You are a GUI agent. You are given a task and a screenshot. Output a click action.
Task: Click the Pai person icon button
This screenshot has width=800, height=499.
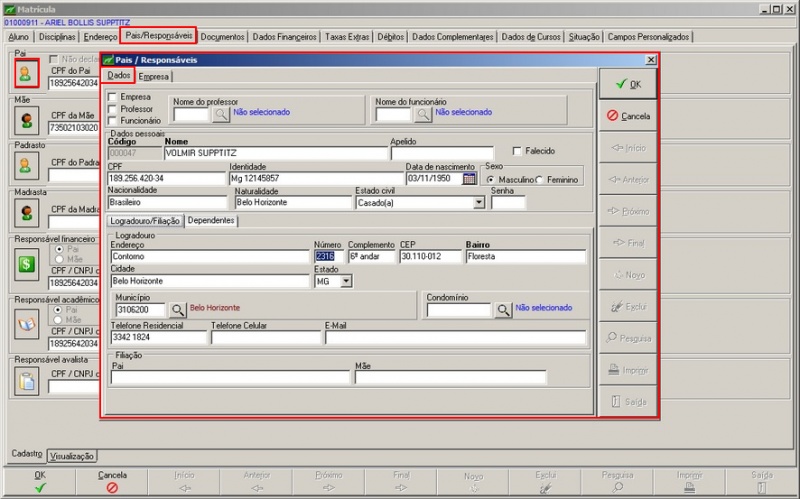(27, 73)
